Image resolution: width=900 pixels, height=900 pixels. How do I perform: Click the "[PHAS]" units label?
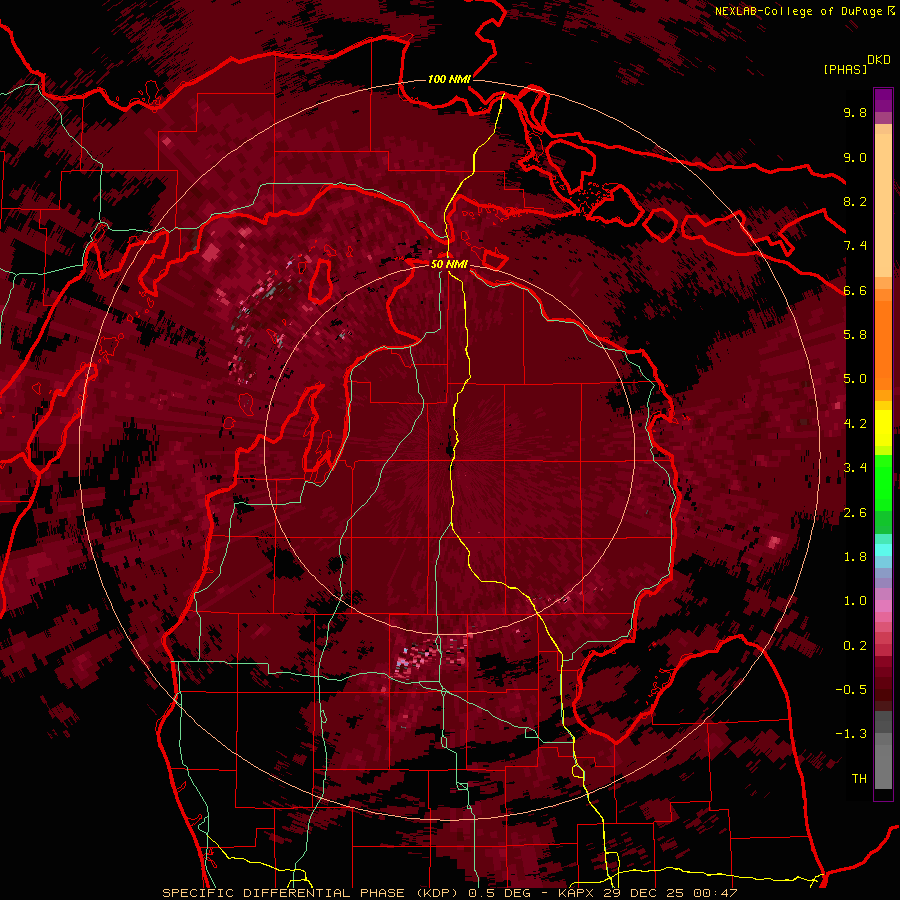coord(845,69)
